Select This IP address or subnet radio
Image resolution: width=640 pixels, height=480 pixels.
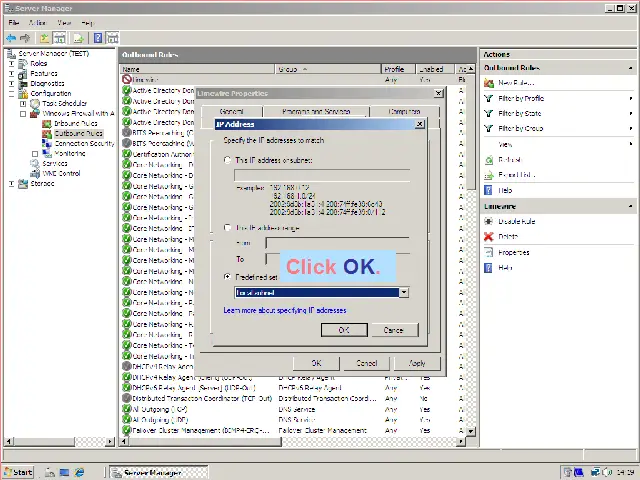(x=228, y=160)
